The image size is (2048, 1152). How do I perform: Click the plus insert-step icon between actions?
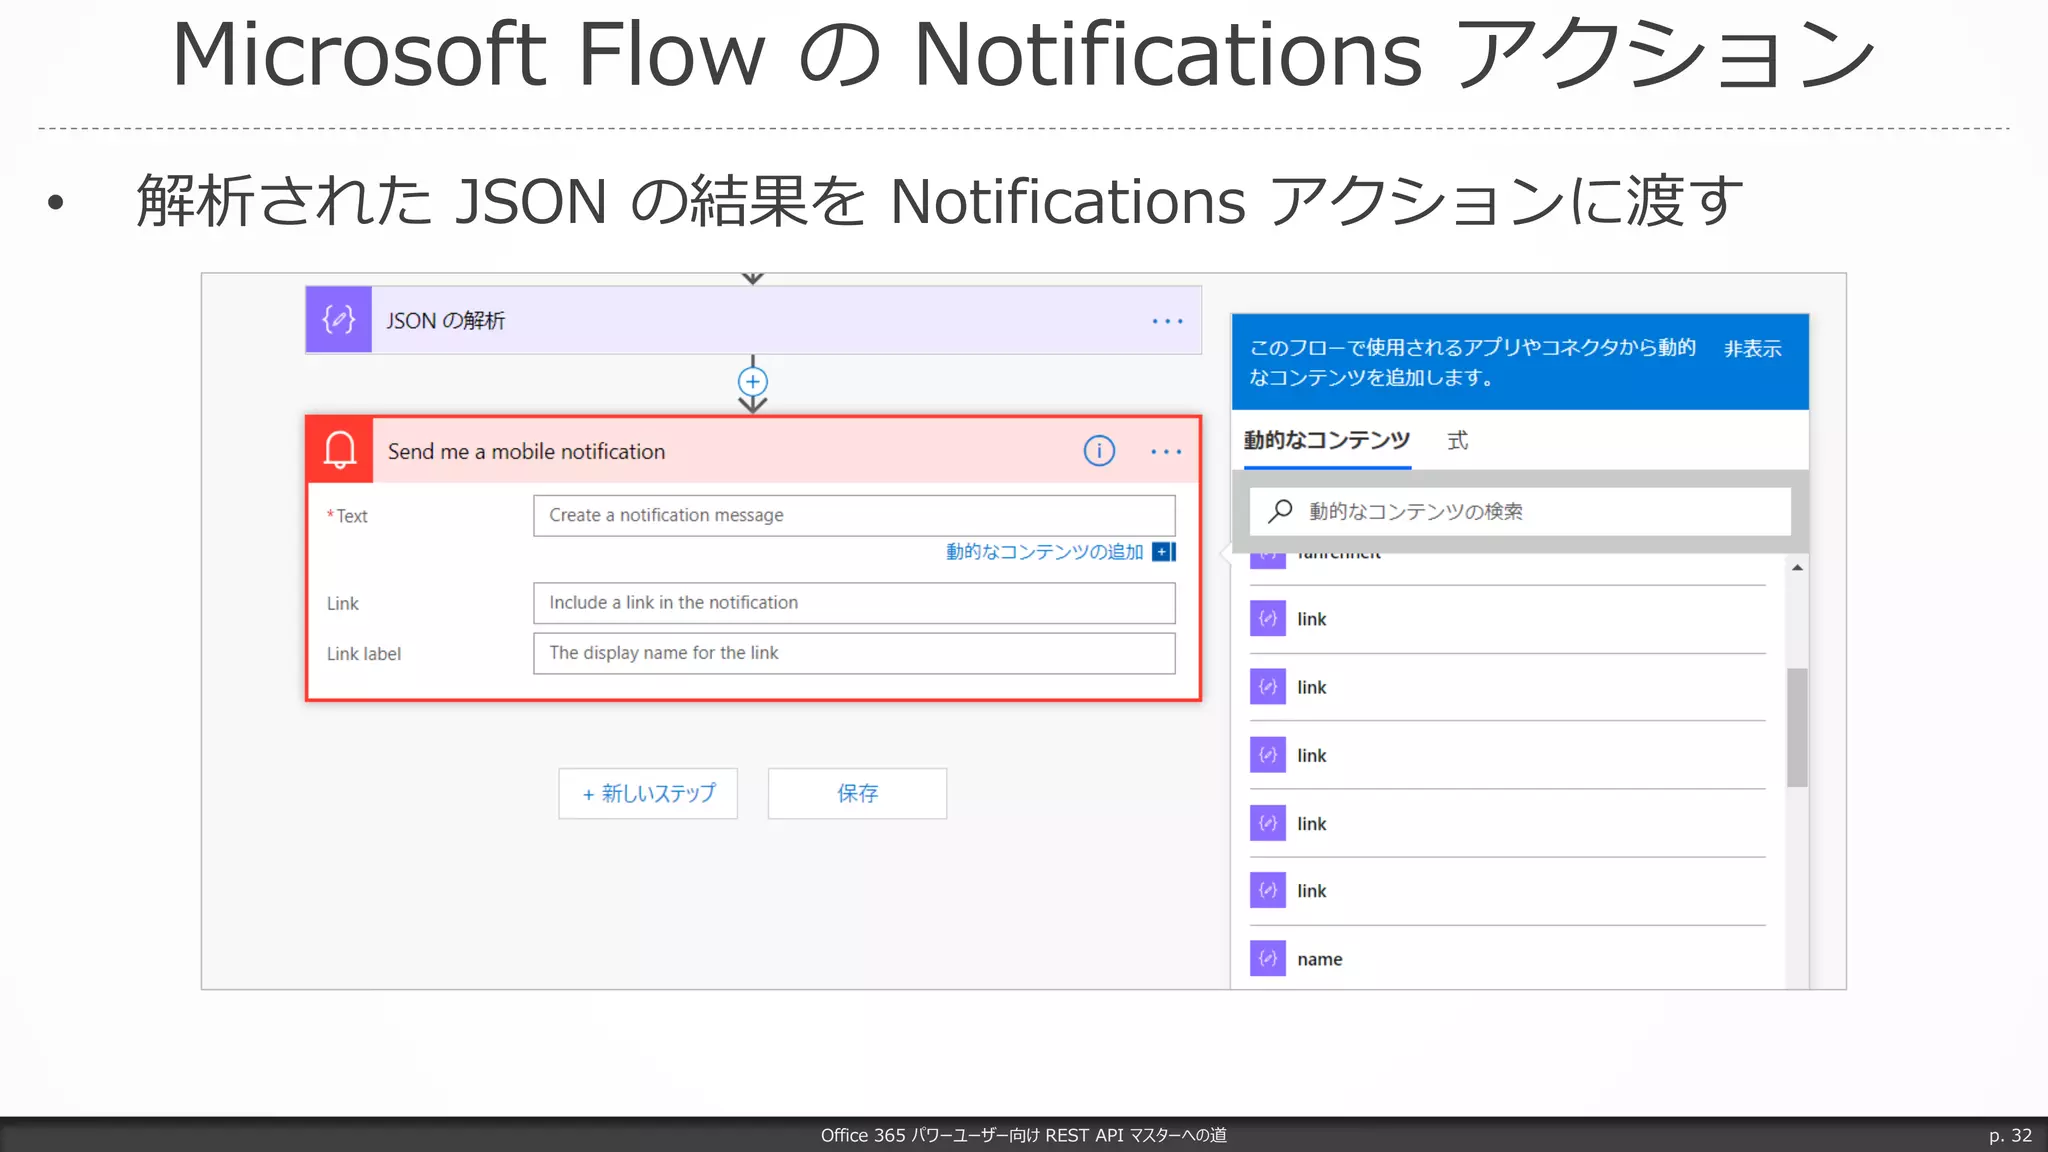click(x=753, y=381)
